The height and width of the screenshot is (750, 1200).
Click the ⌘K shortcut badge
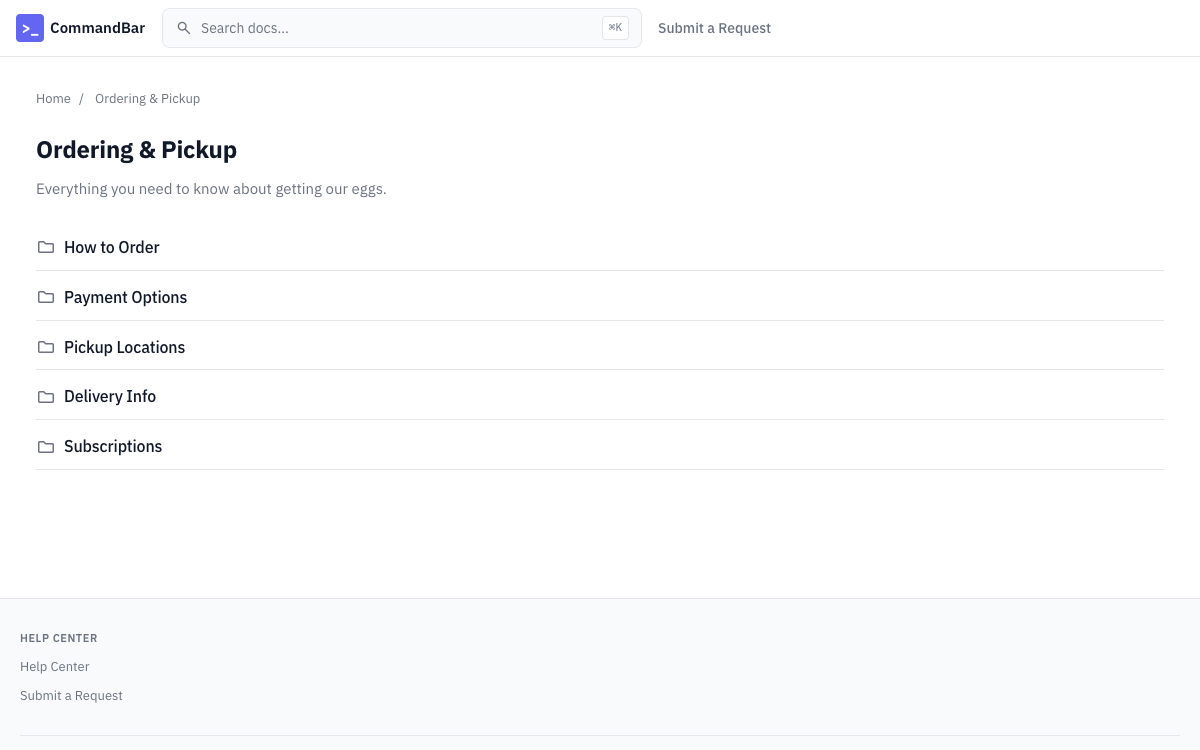coord(615,28)
